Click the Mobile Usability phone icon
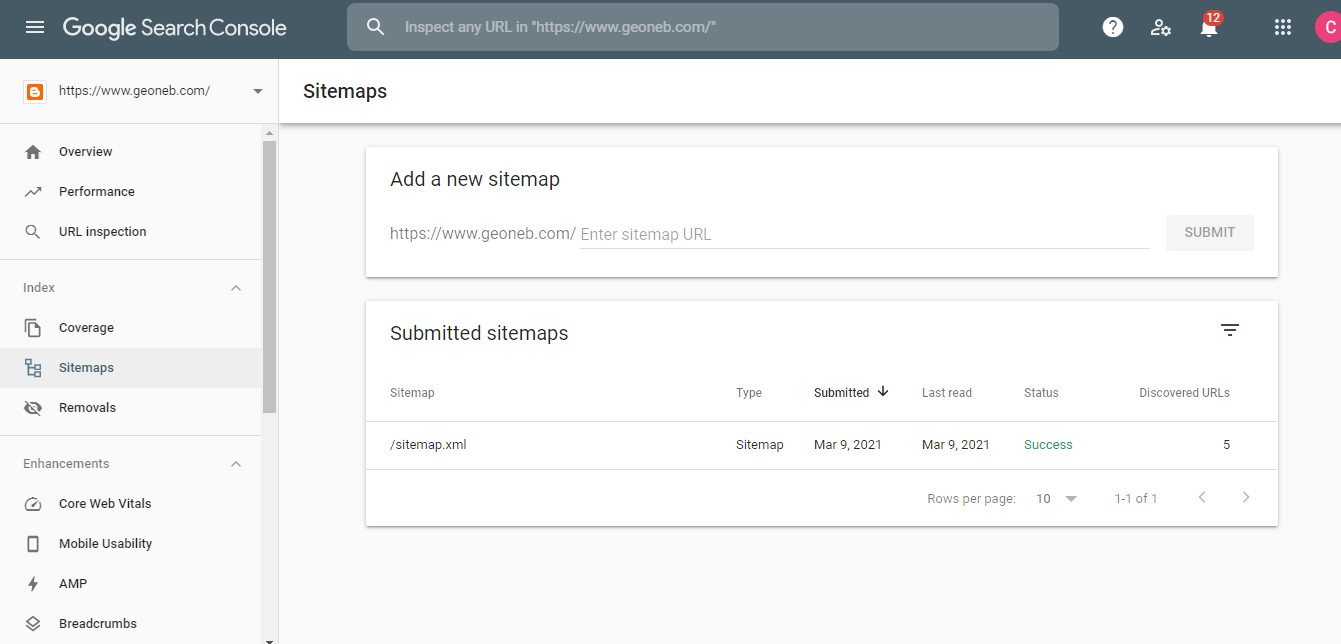The image size is (1341, 644). (33, 544)
